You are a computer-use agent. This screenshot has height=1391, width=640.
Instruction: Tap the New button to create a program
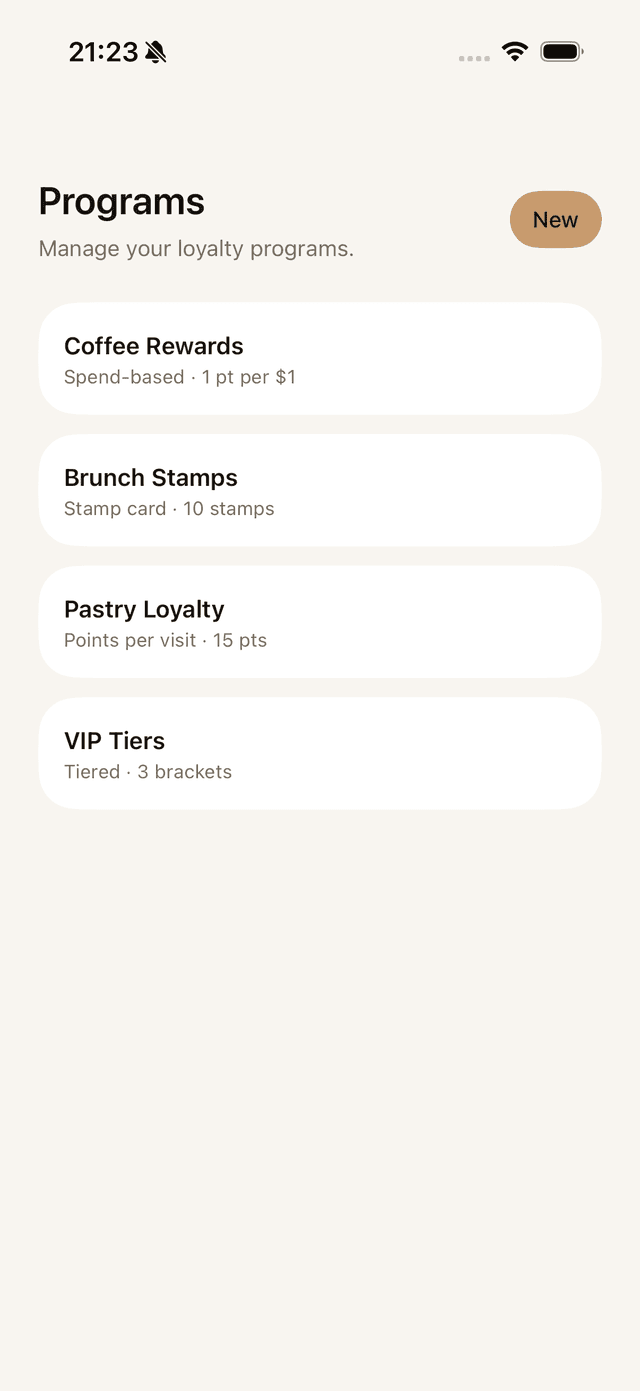coord(556,219)
